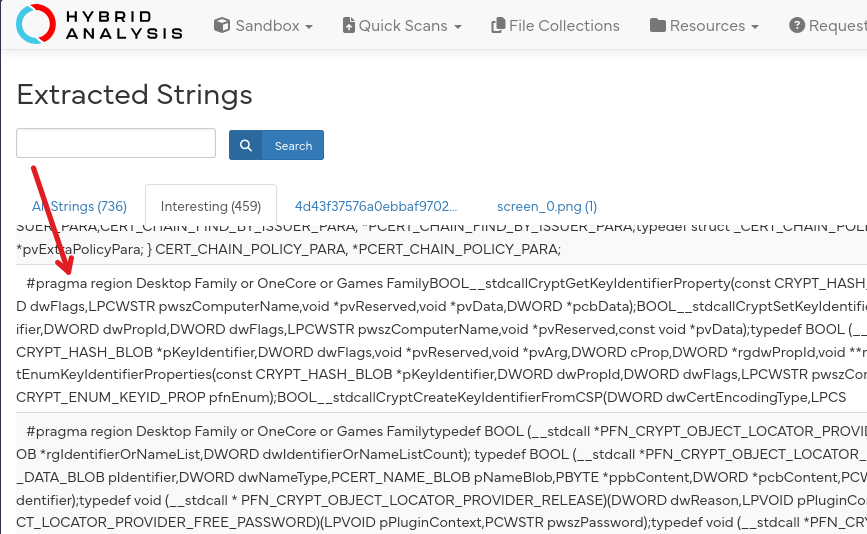
Task: Click the Resources folder icon
Action: click(x=657, y=26)
